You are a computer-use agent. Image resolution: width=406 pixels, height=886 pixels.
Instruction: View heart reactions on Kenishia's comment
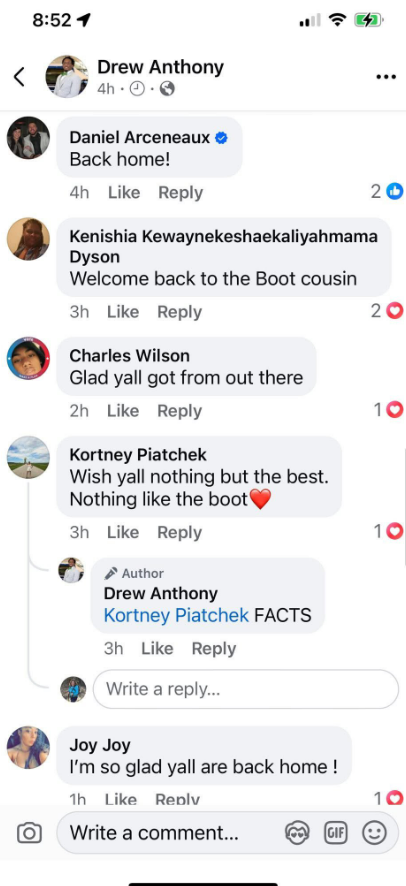[x=387, y=311]
